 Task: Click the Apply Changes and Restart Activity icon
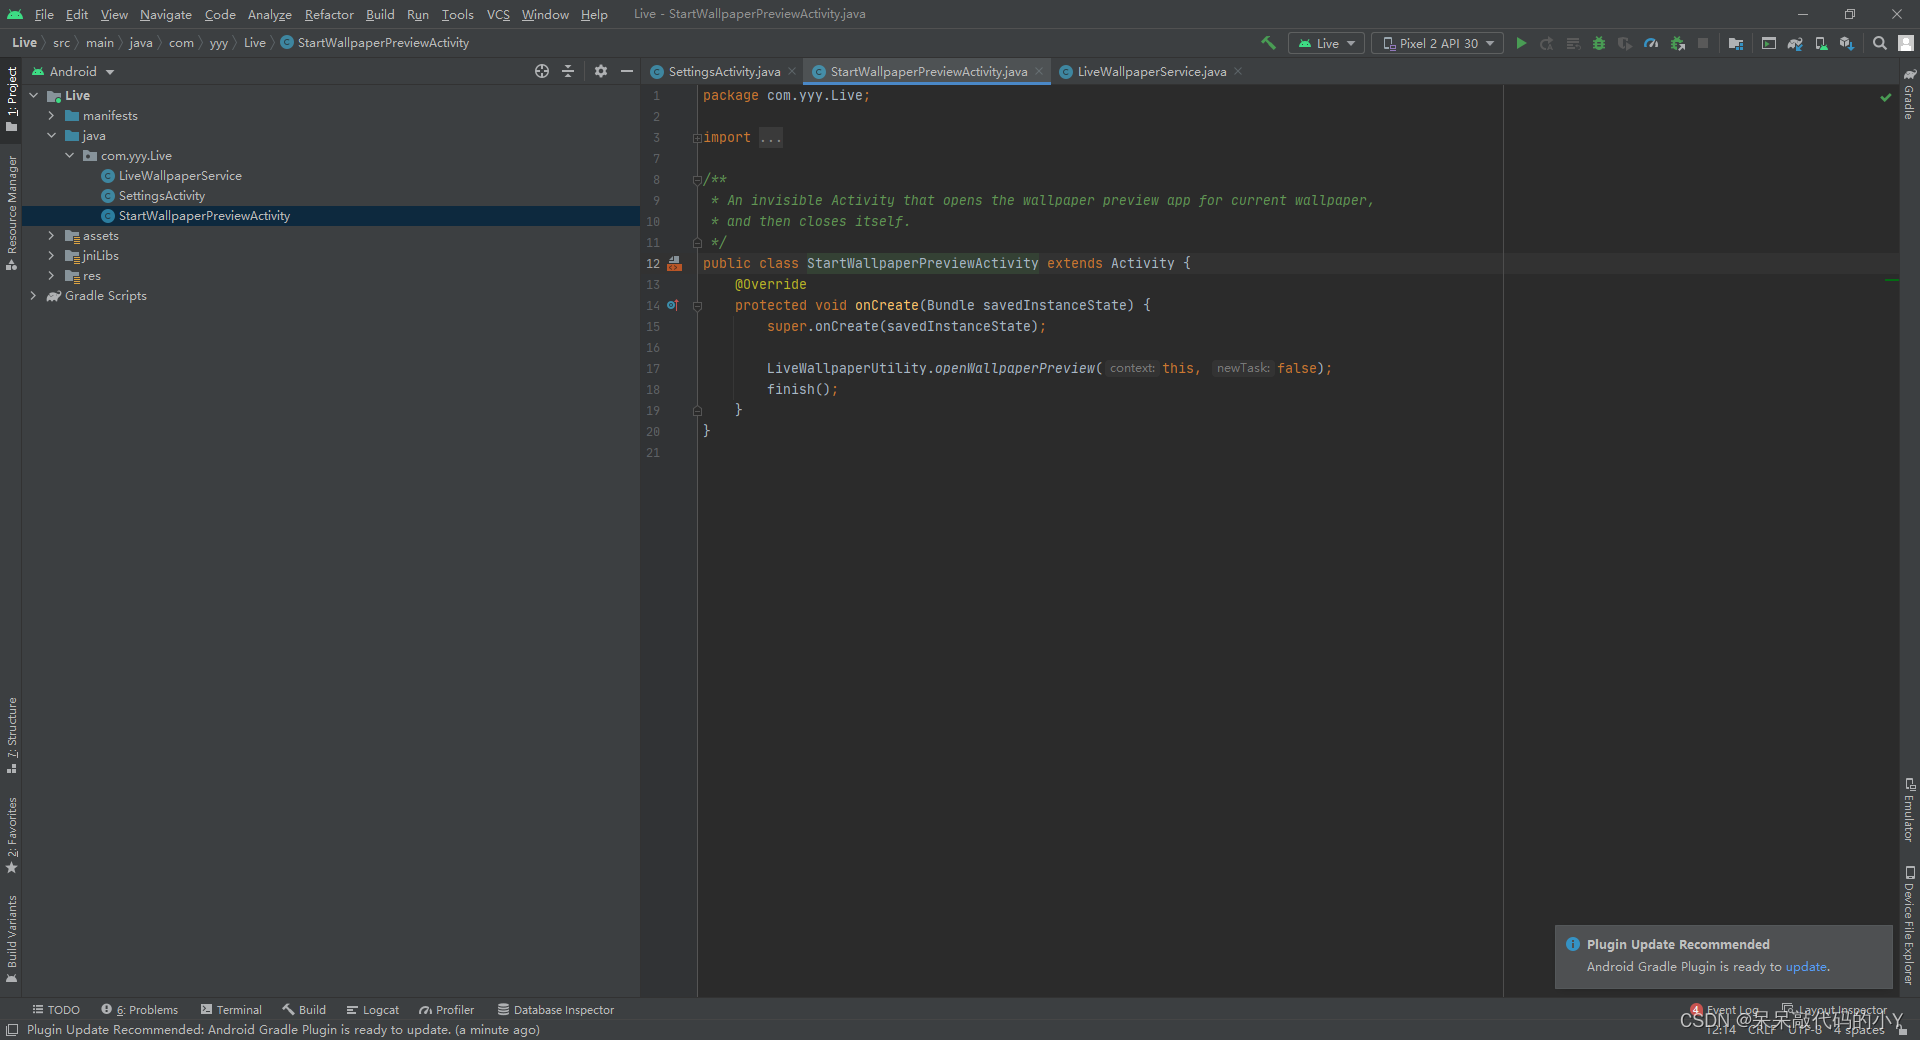(1547, 43)
